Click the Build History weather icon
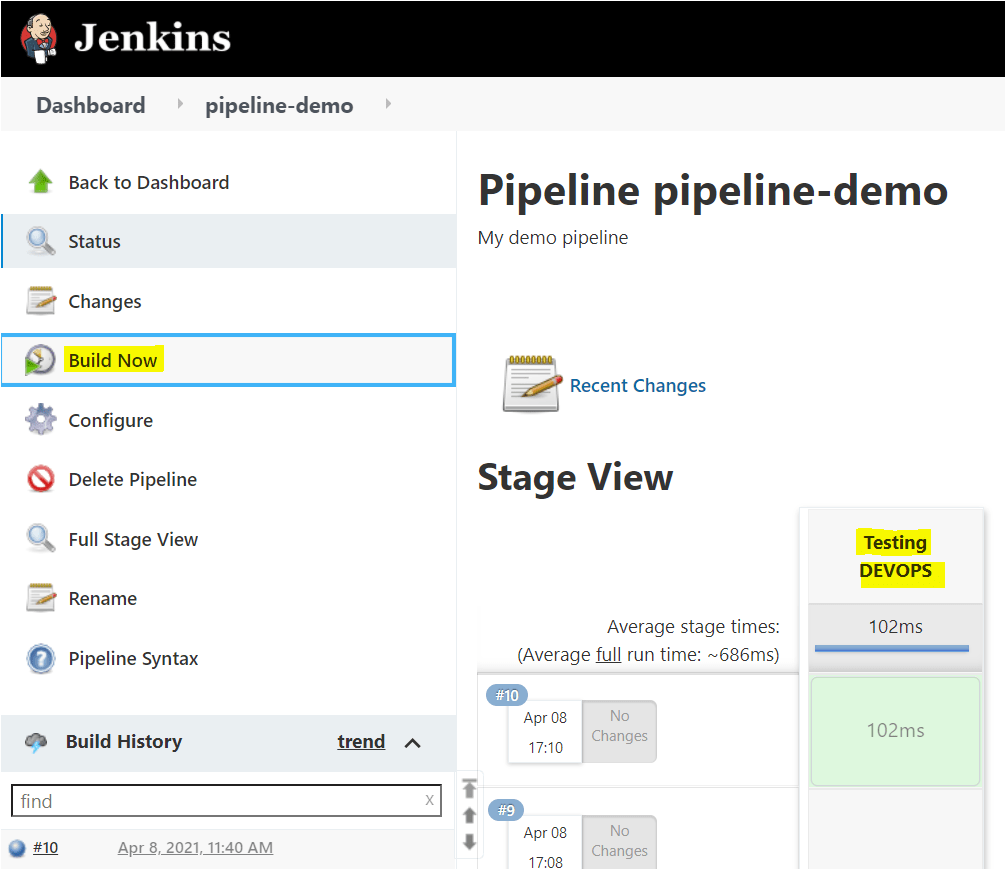The image size is (1006, 870). (37, 741)
